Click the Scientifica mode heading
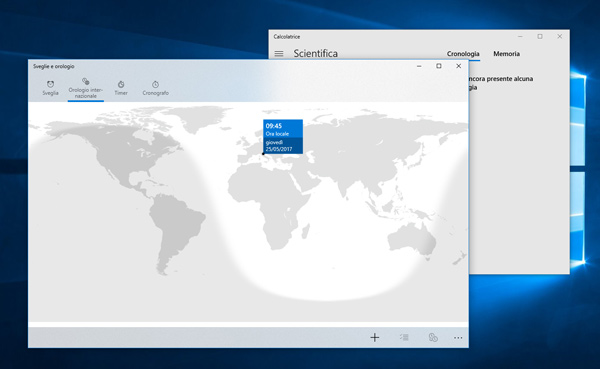 (x=316, y=54)
